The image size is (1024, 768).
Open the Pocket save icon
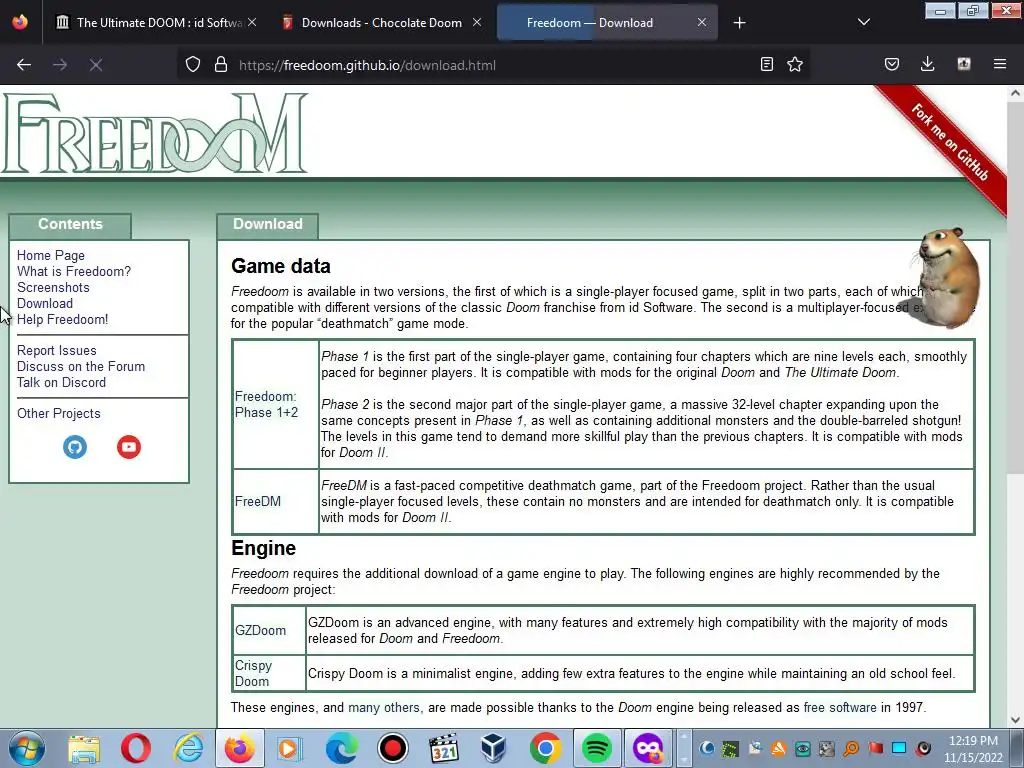point(891,64)
